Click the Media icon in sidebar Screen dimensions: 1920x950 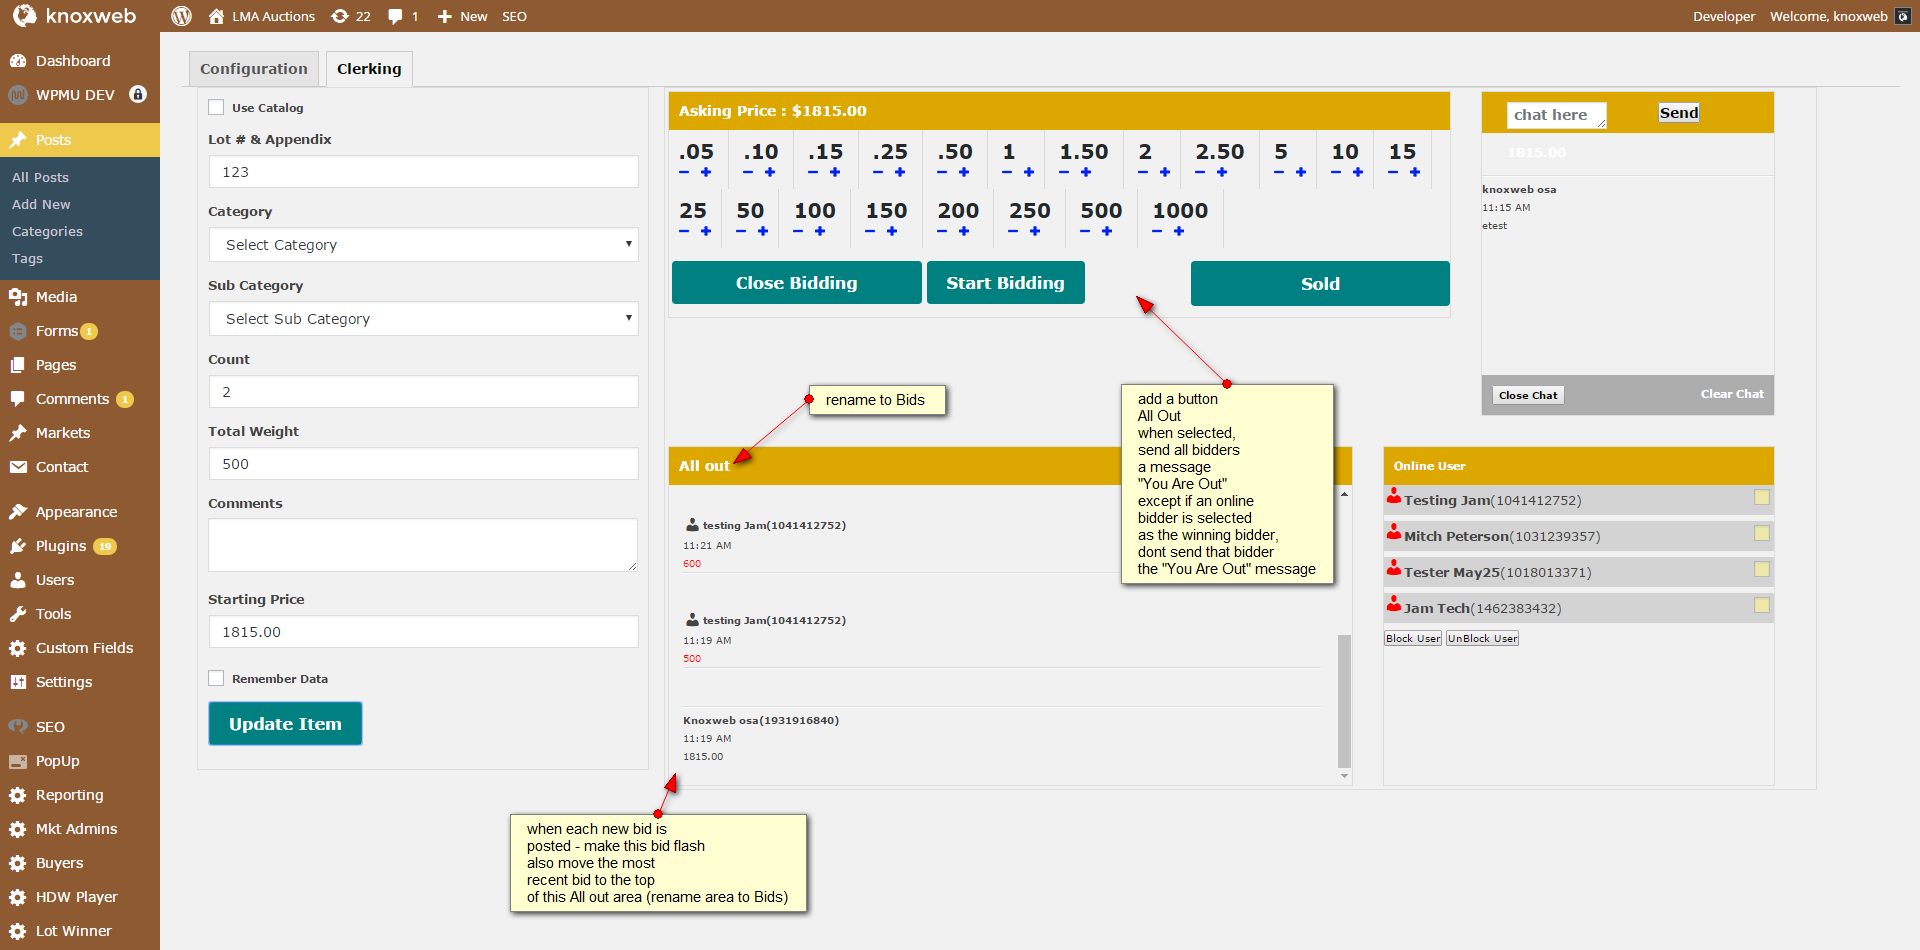click(x=18, y=297)
